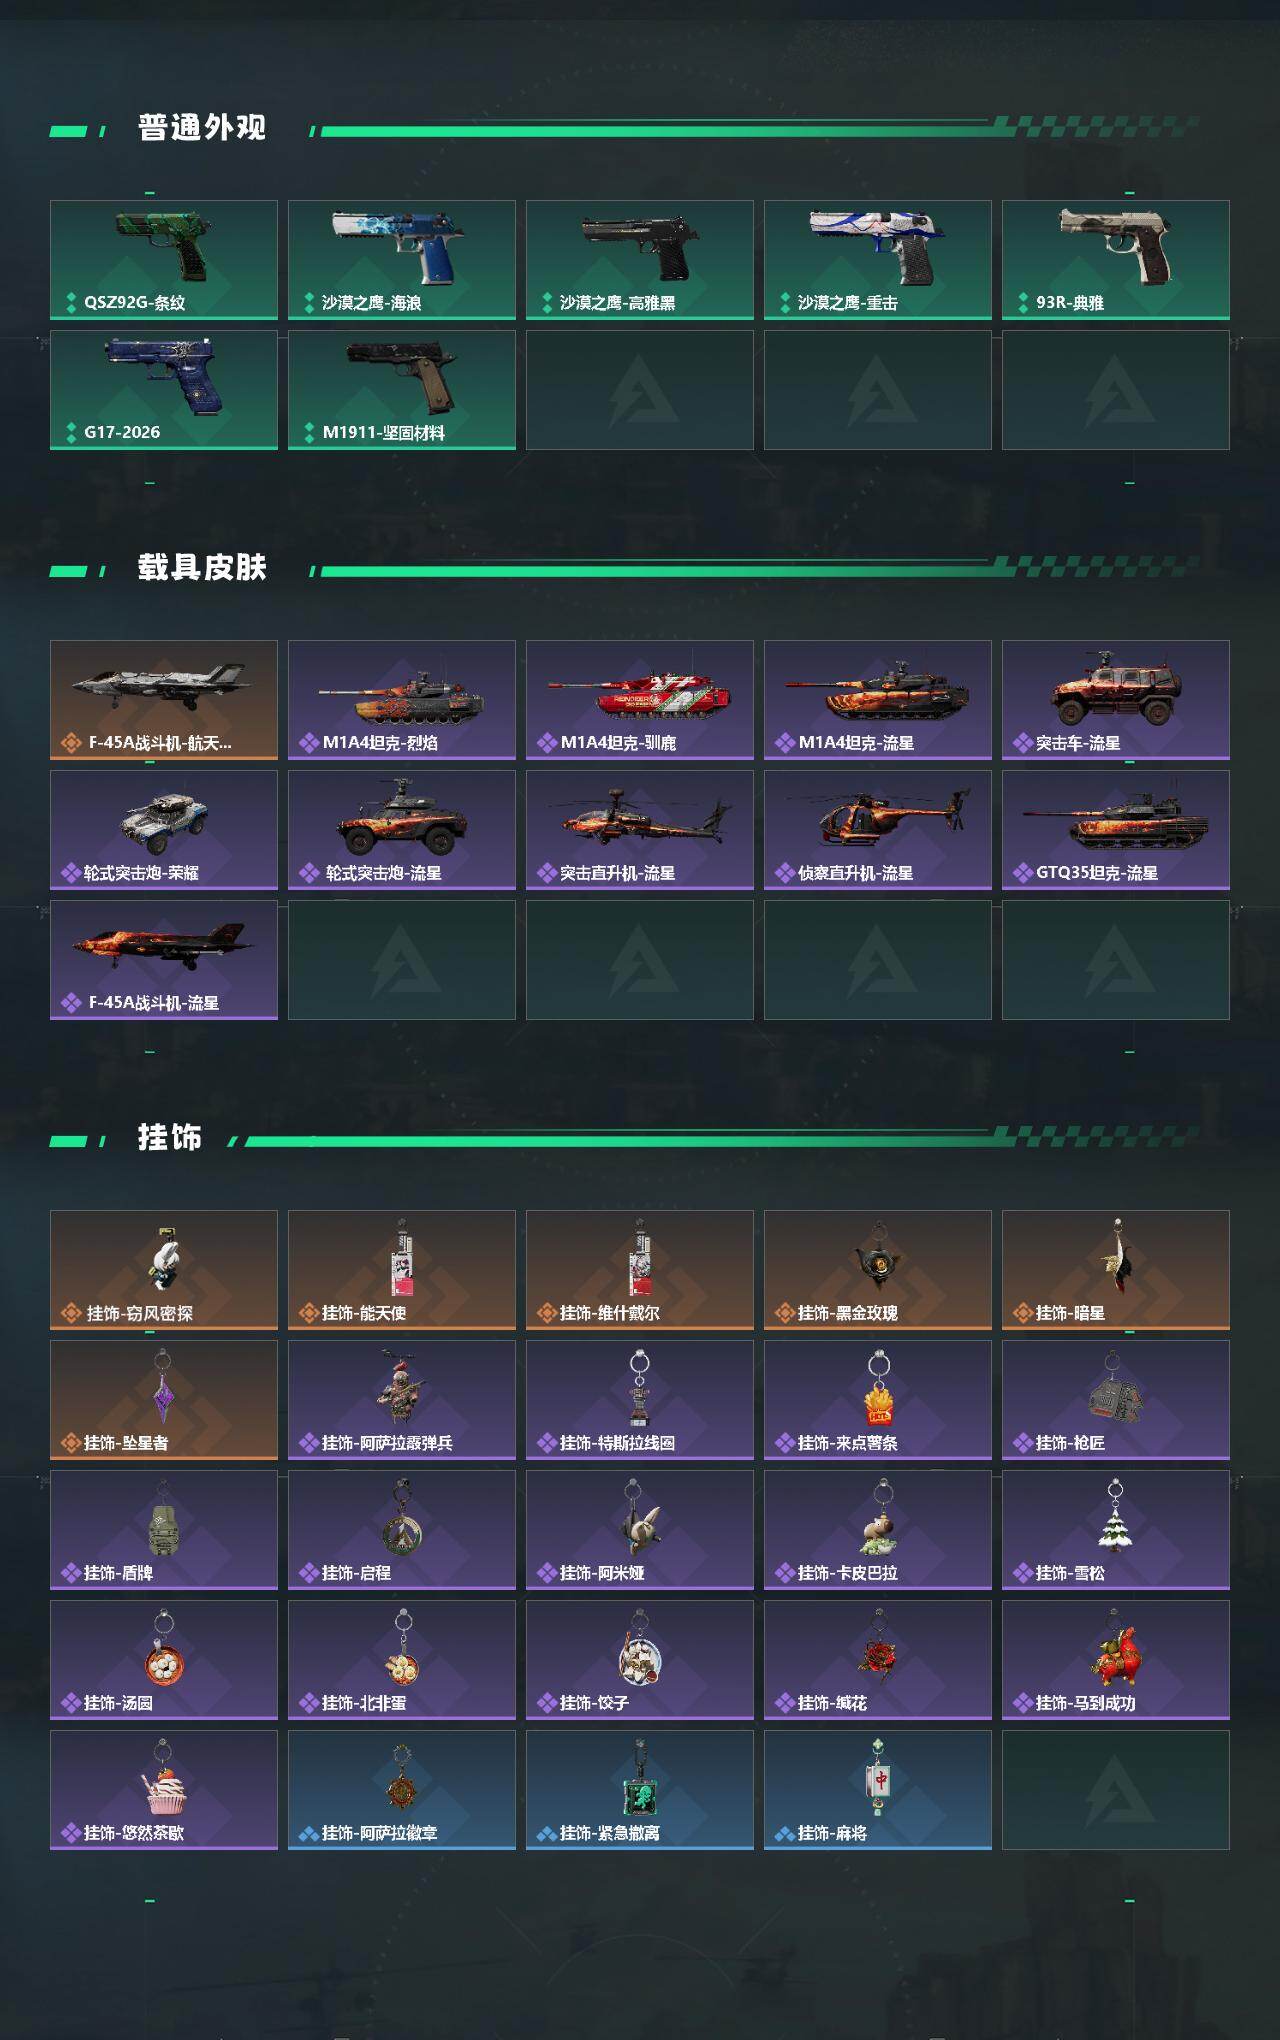Viewport: 1280px width, 2040px height.
Task: Open the F-45A战斗机-航天 vehicle skin
Action: point(164,700)
